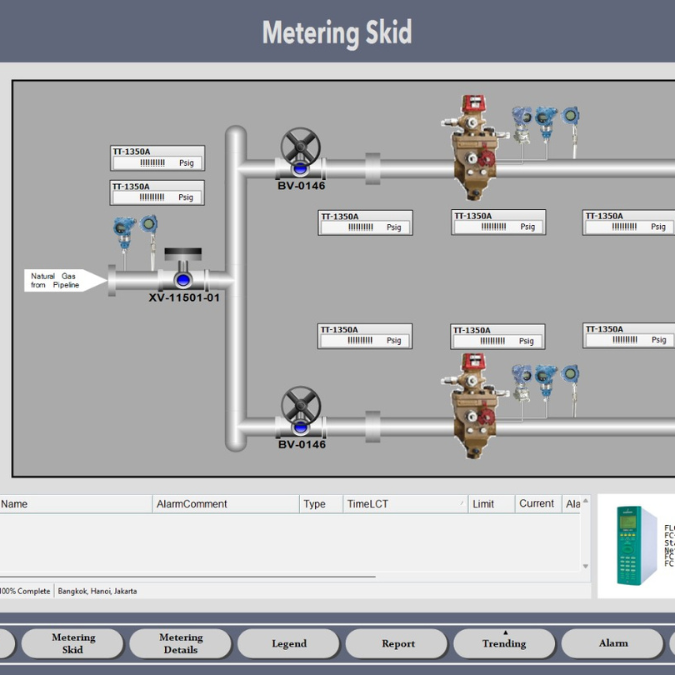Image resolution: width=675 pixels, height=675 pixels.
Task: Click lower rightmost TT-1350A display
Action: pyautogui.click(x=629, y=335)
